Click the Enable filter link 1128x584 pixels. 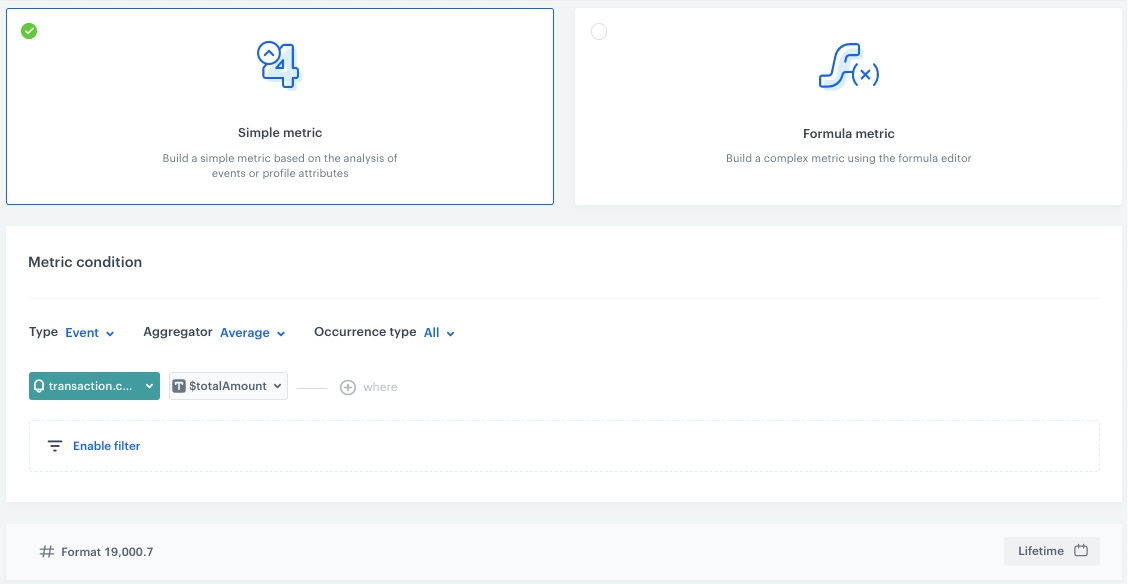106,446
